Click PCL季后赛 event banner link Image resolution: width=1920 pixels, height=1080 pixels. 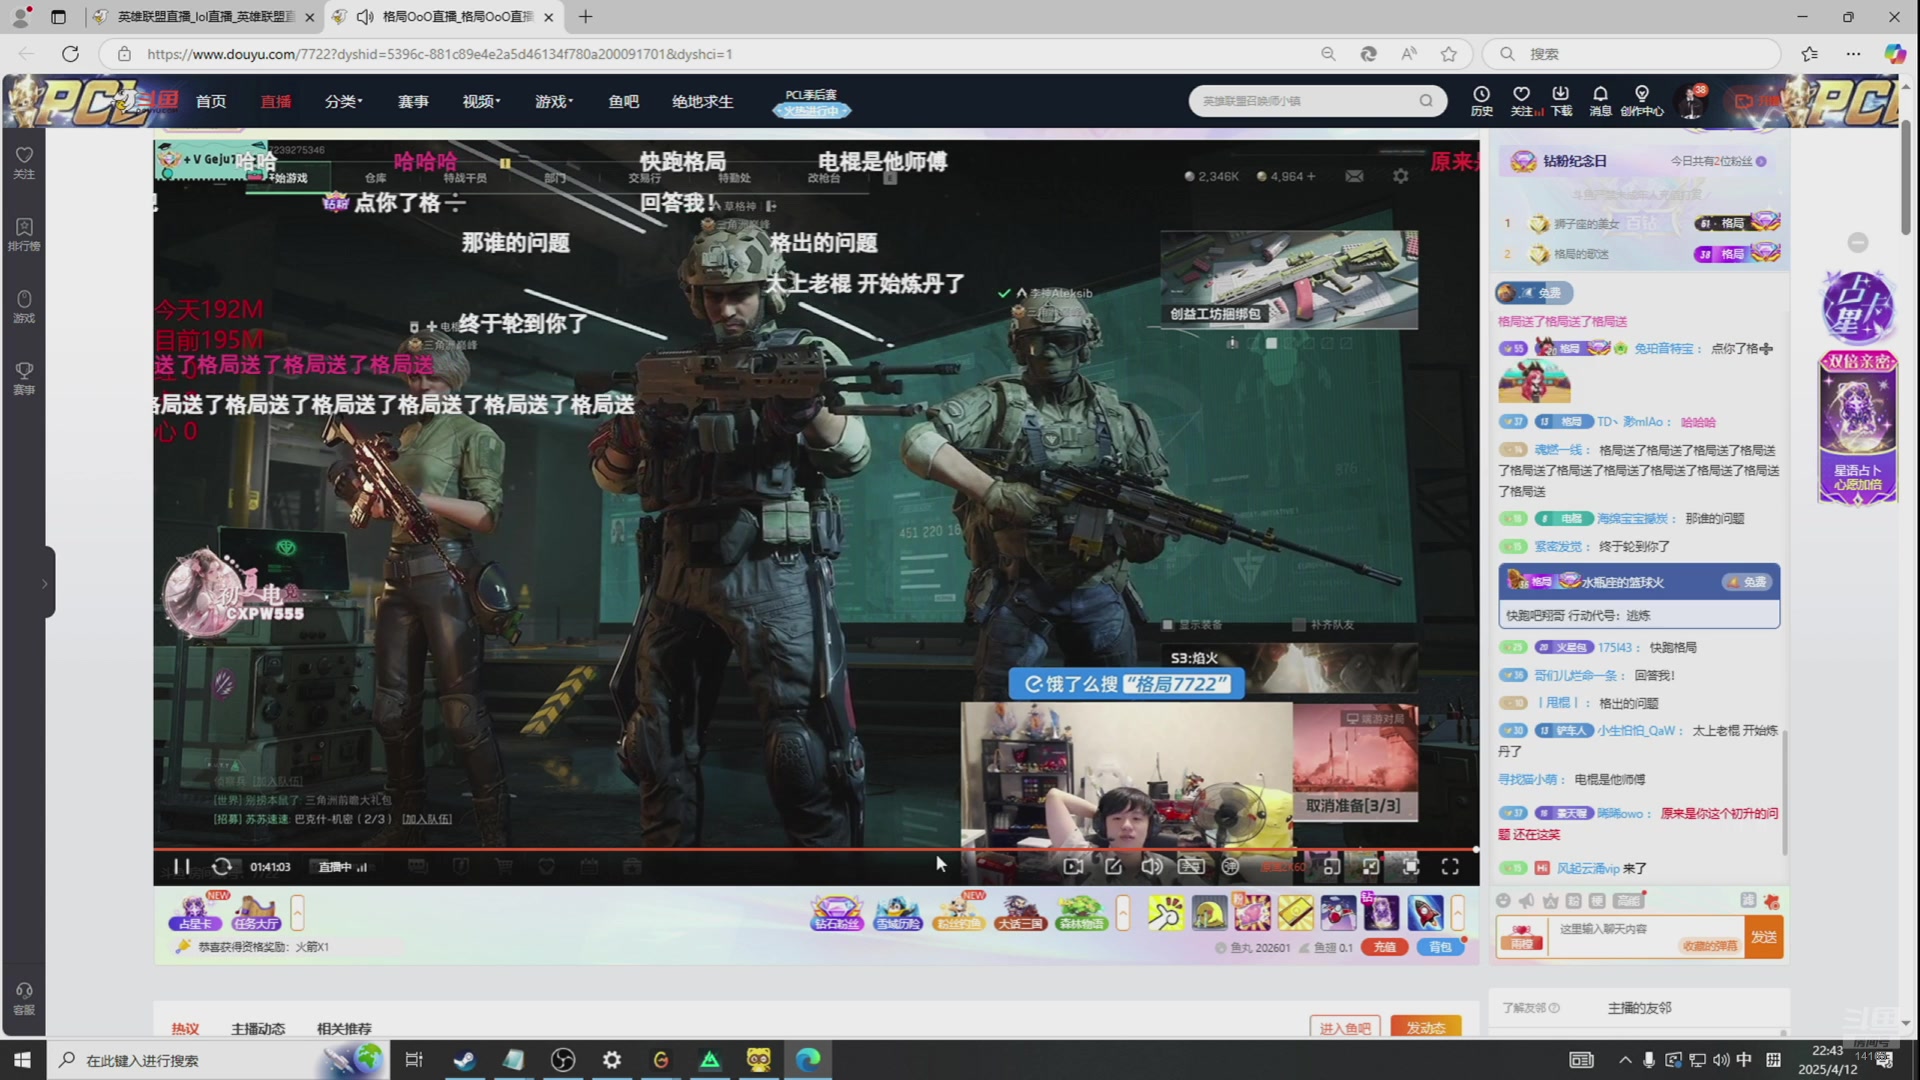coord(811,102)
